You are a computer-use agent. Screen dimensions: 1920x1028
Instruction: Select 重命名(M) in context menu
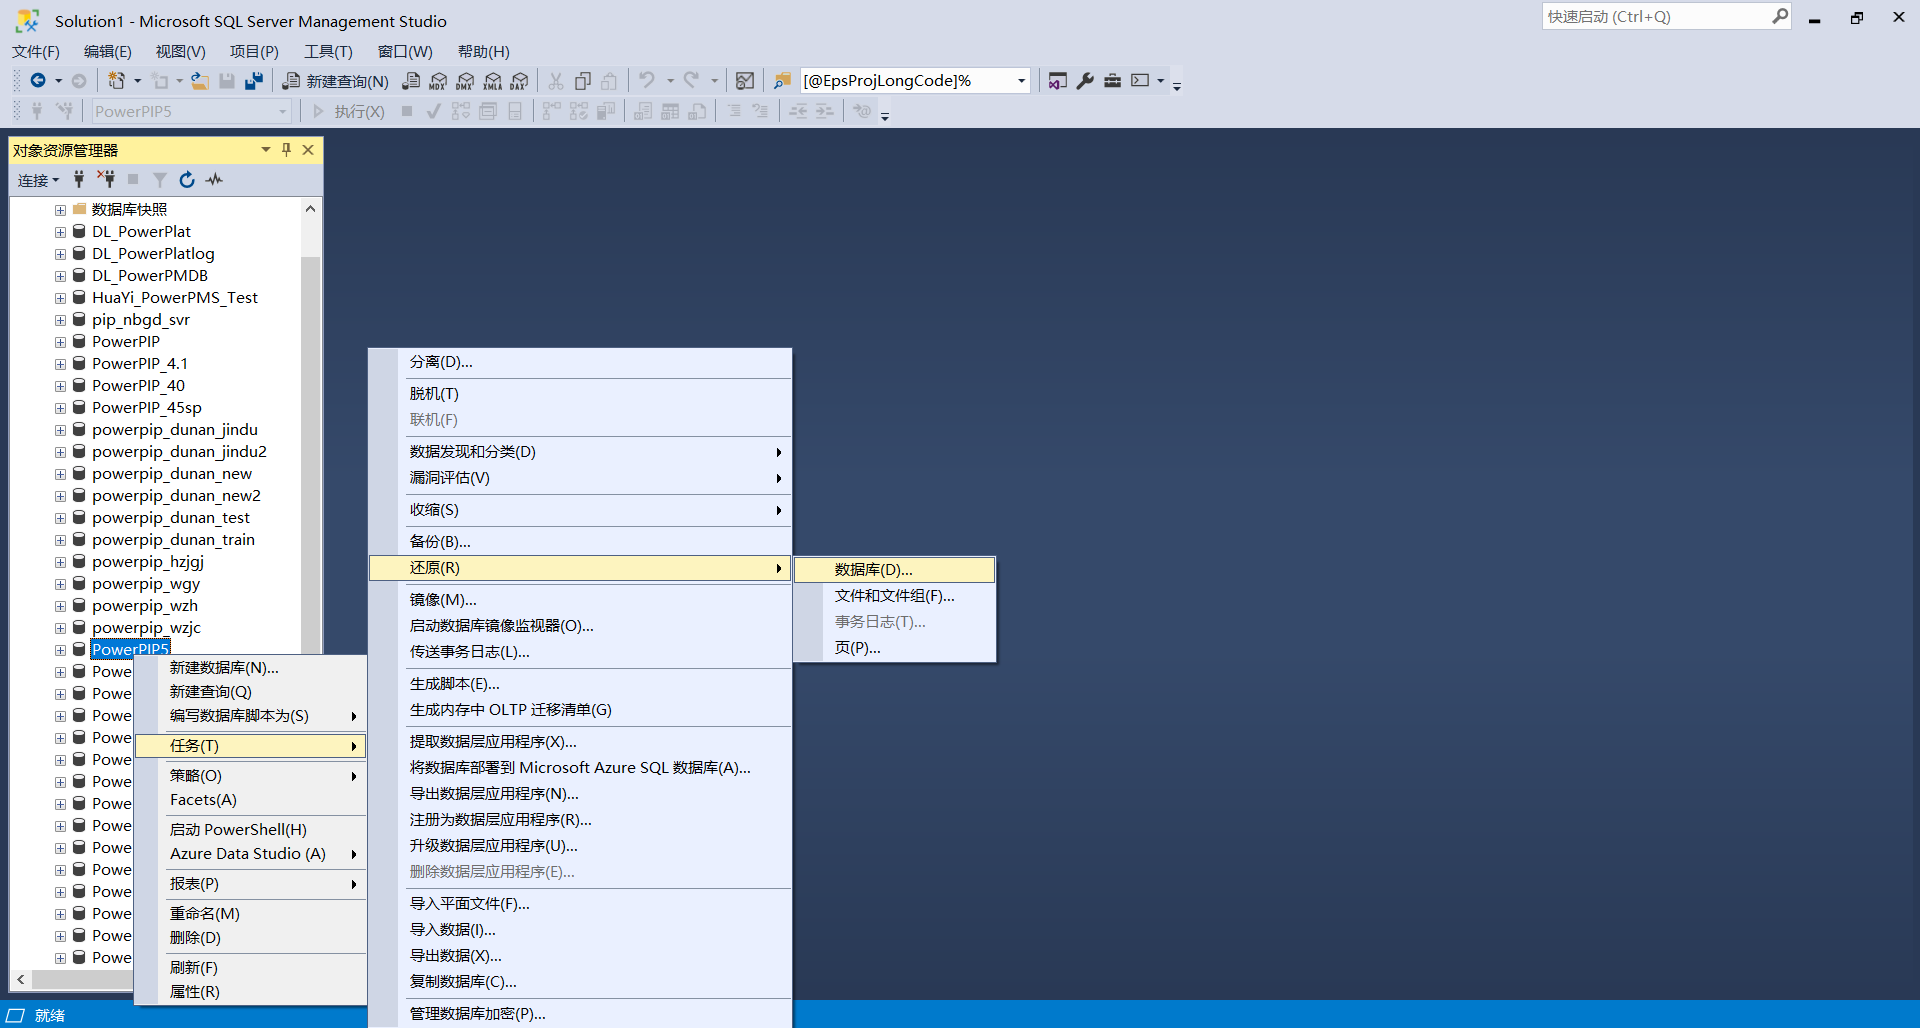[x=251, y=913]
